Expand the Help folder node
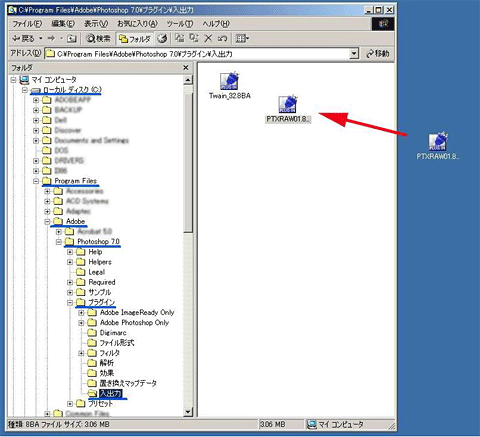The height and width of the screenshot is (437, 480). click(70, 252)
